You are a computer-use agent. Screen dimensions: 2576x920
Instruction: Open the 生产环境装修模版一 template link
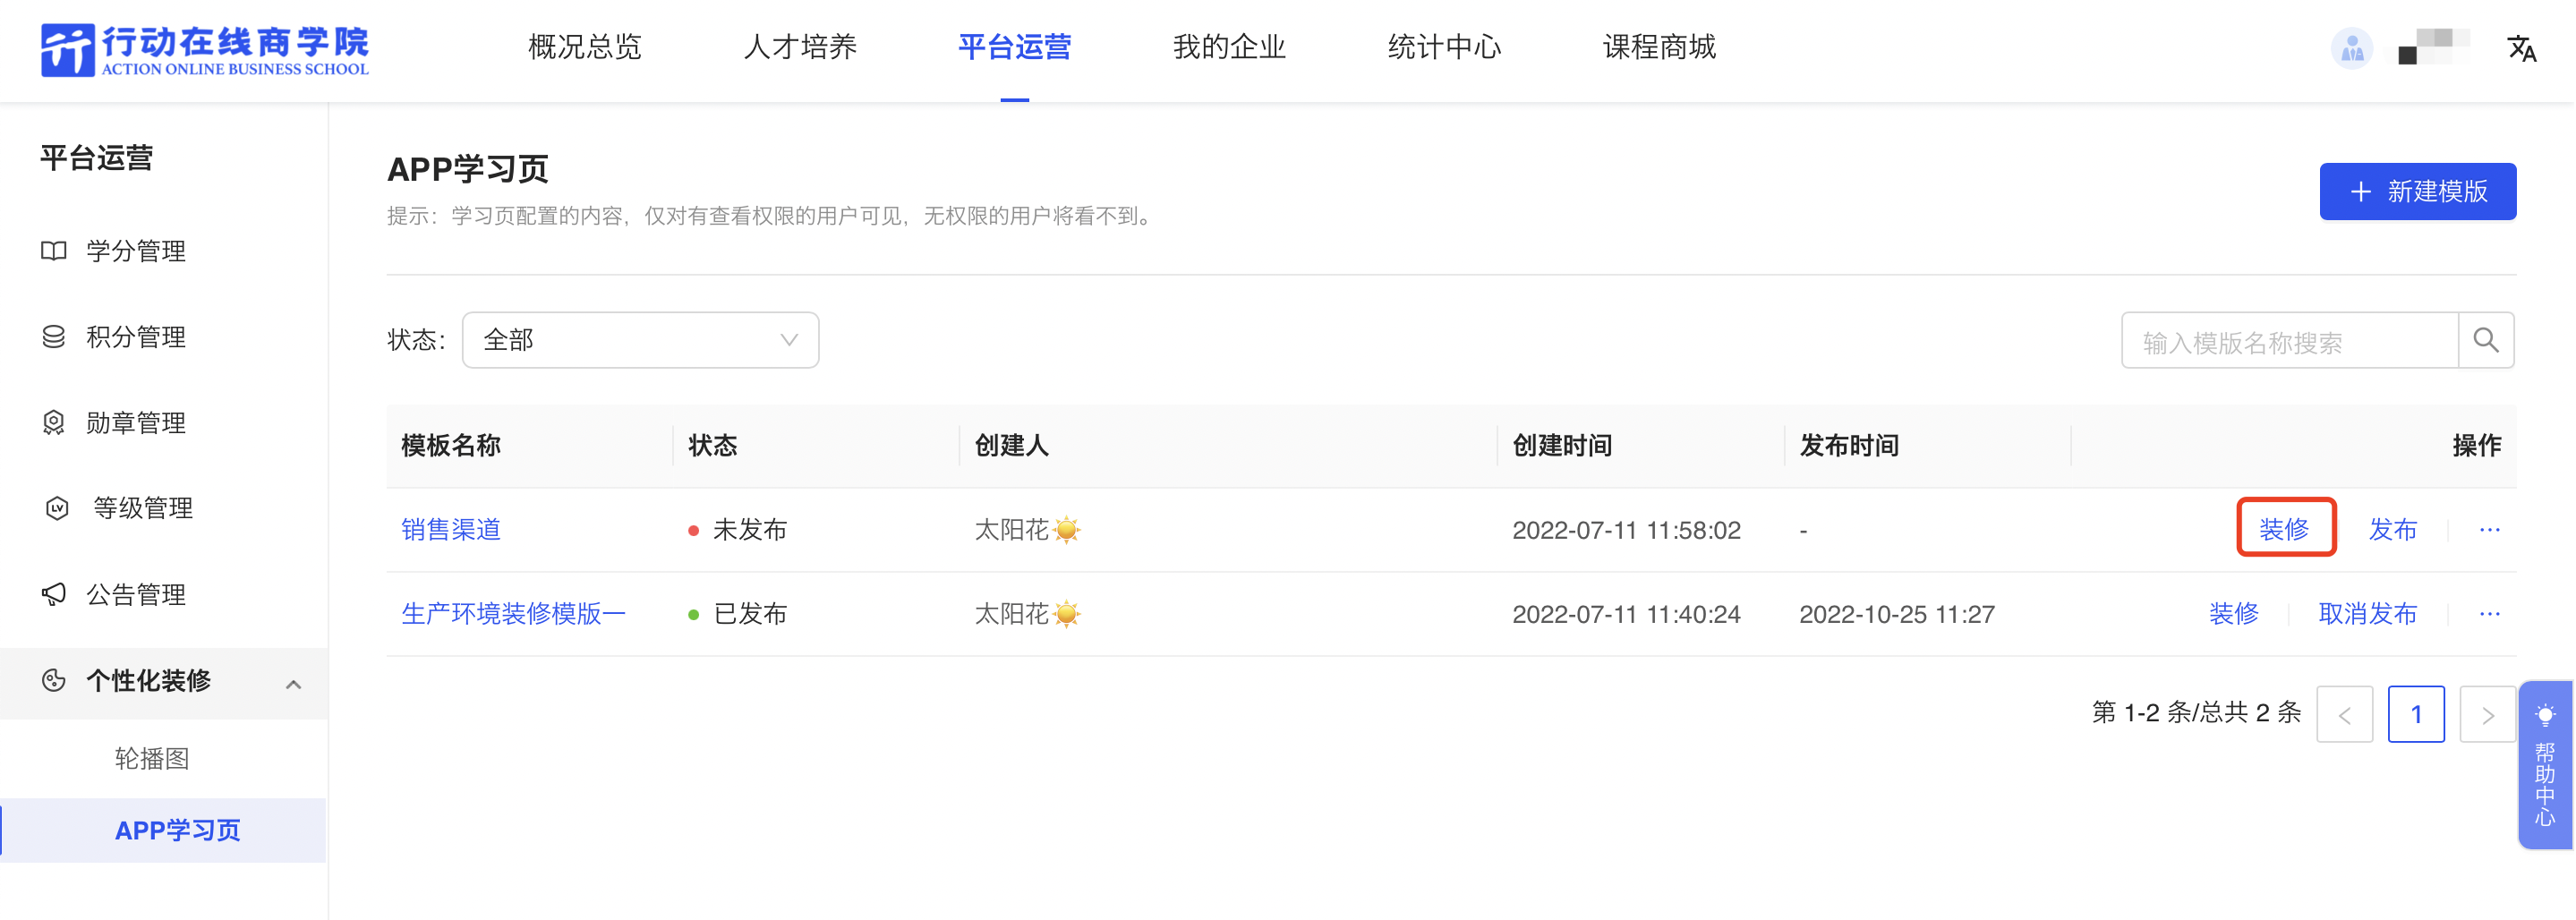(x=514, y=614)
